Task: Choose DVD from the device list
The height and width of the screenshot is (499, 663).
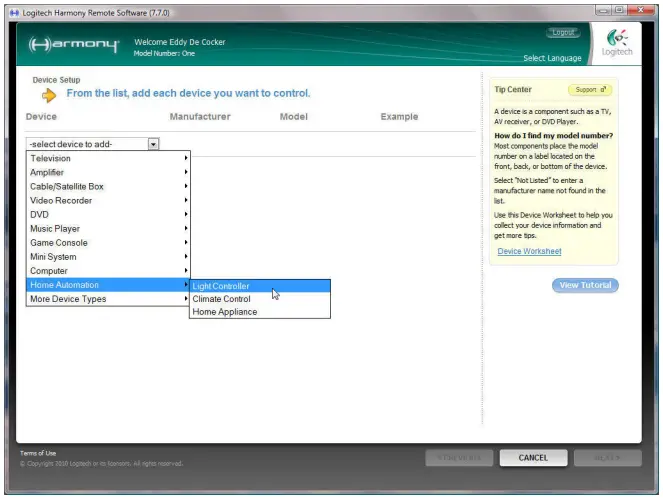Action: [108, 214]
